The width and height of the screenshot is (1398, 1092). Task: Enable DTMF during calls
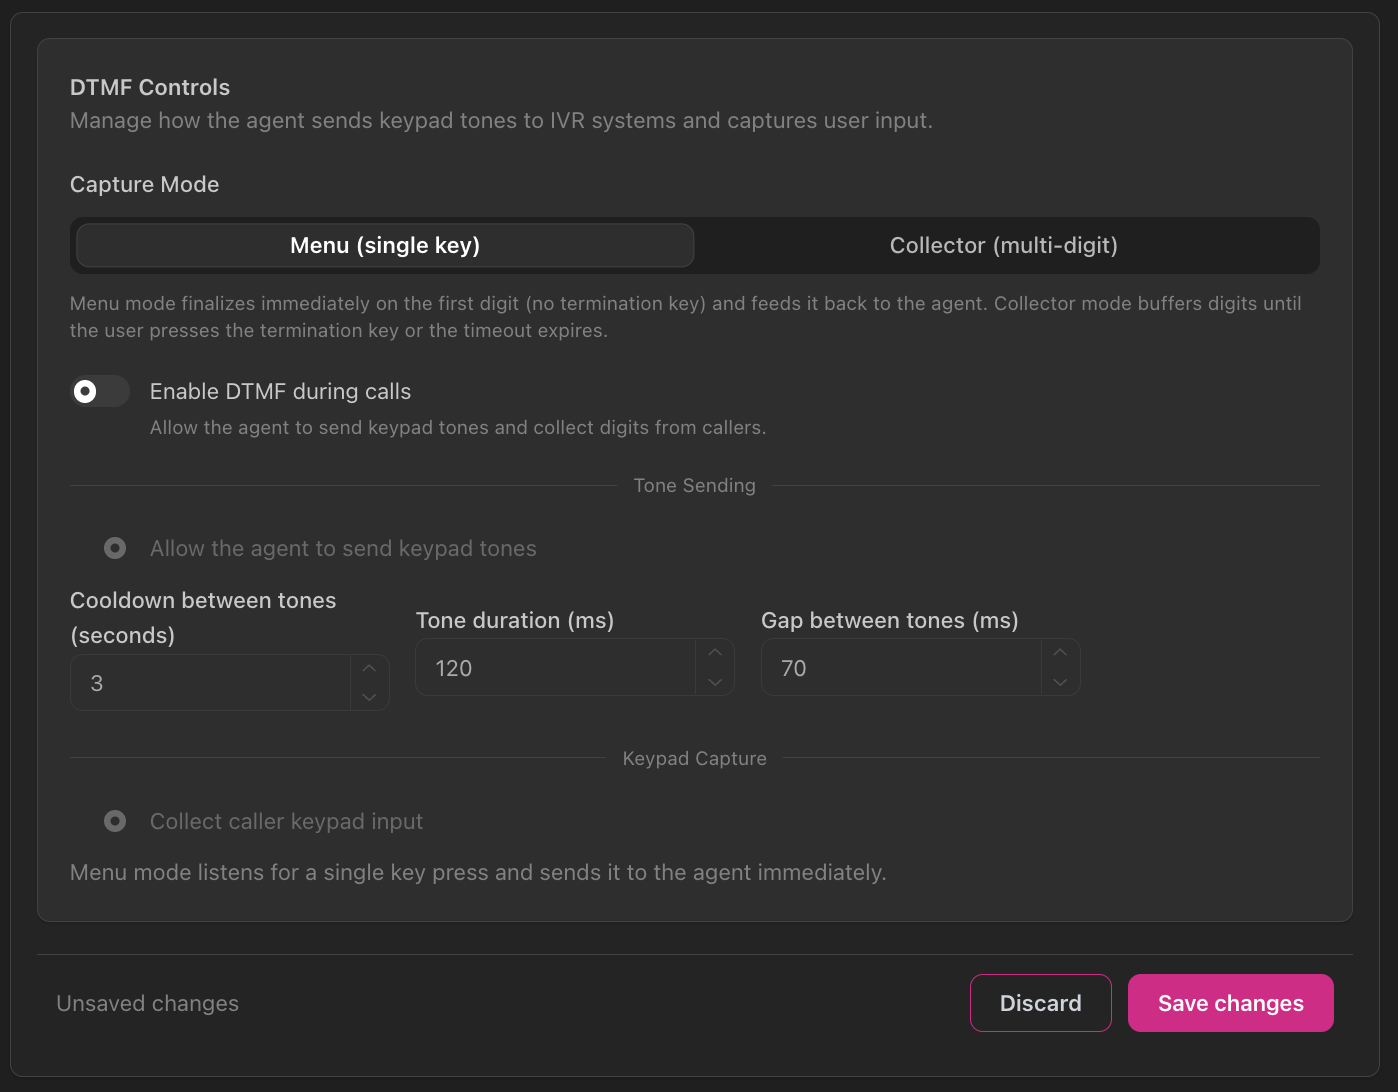coord(99,391)
